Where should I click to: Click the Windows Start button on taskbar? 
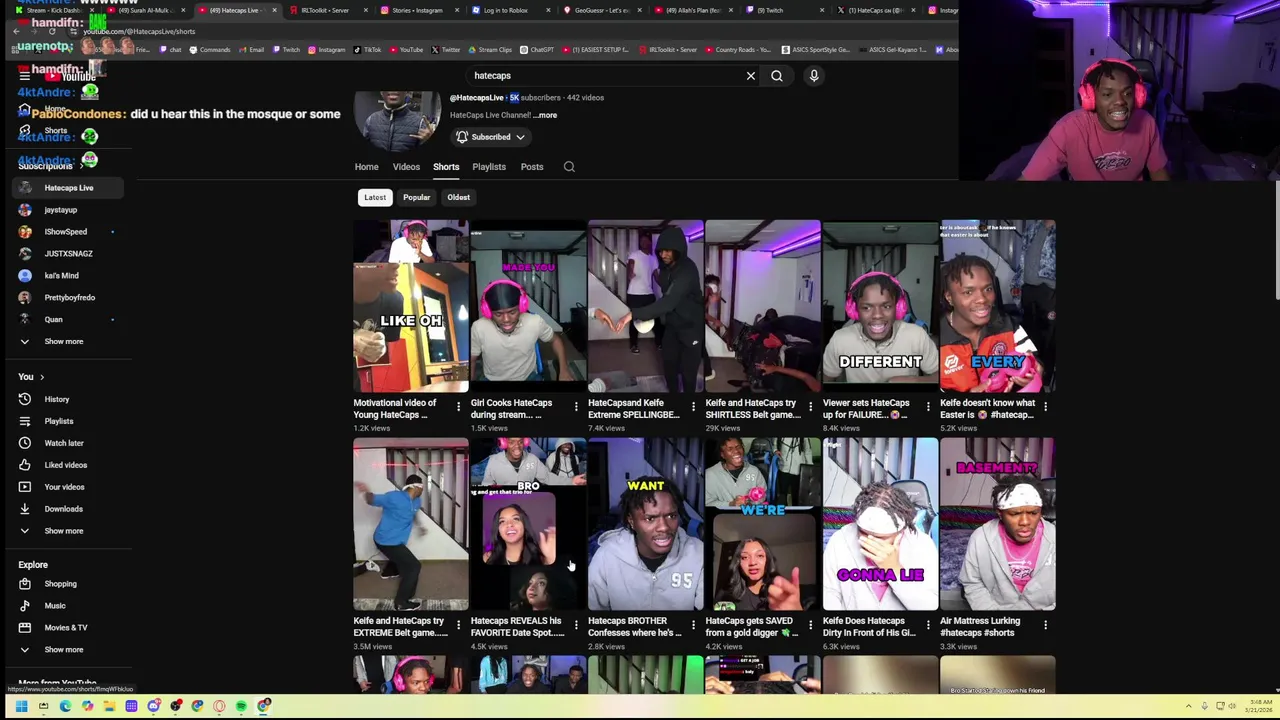[x=21, y=706]
